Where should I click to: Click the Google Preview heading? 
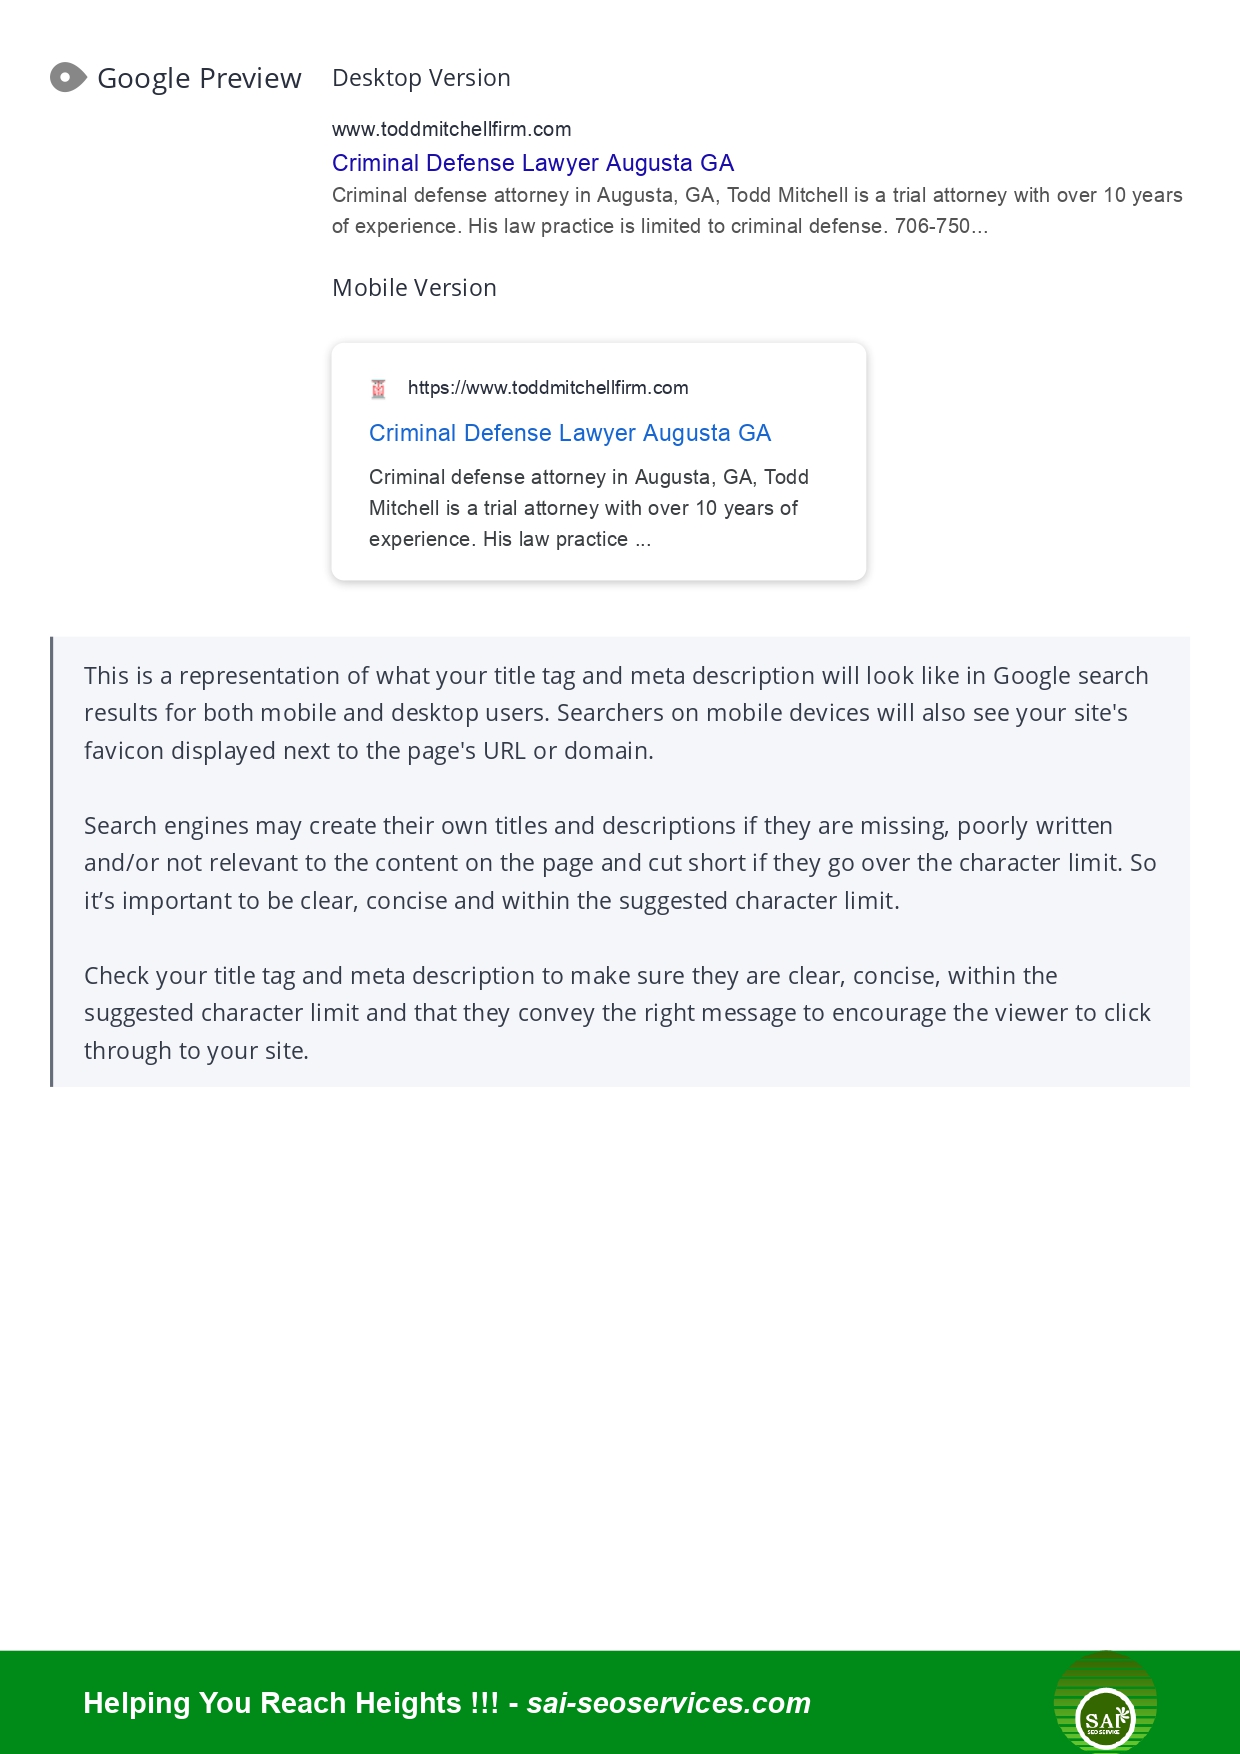(x=199, y=78)
